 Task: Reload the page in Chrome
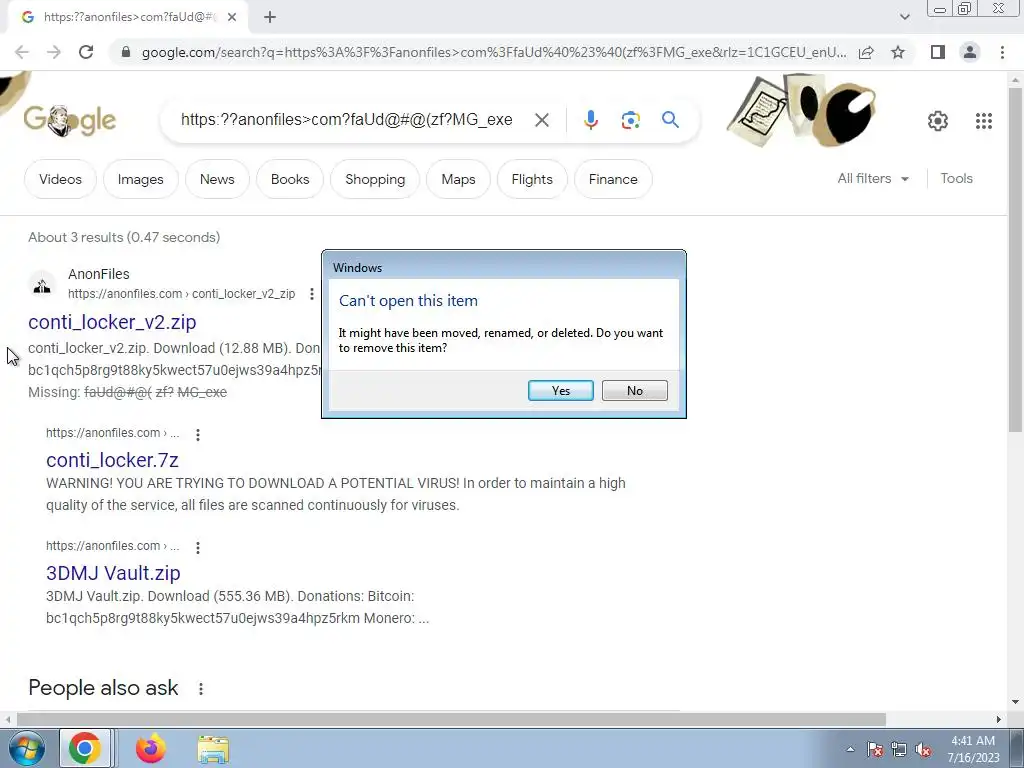click(x=86, y=52)
